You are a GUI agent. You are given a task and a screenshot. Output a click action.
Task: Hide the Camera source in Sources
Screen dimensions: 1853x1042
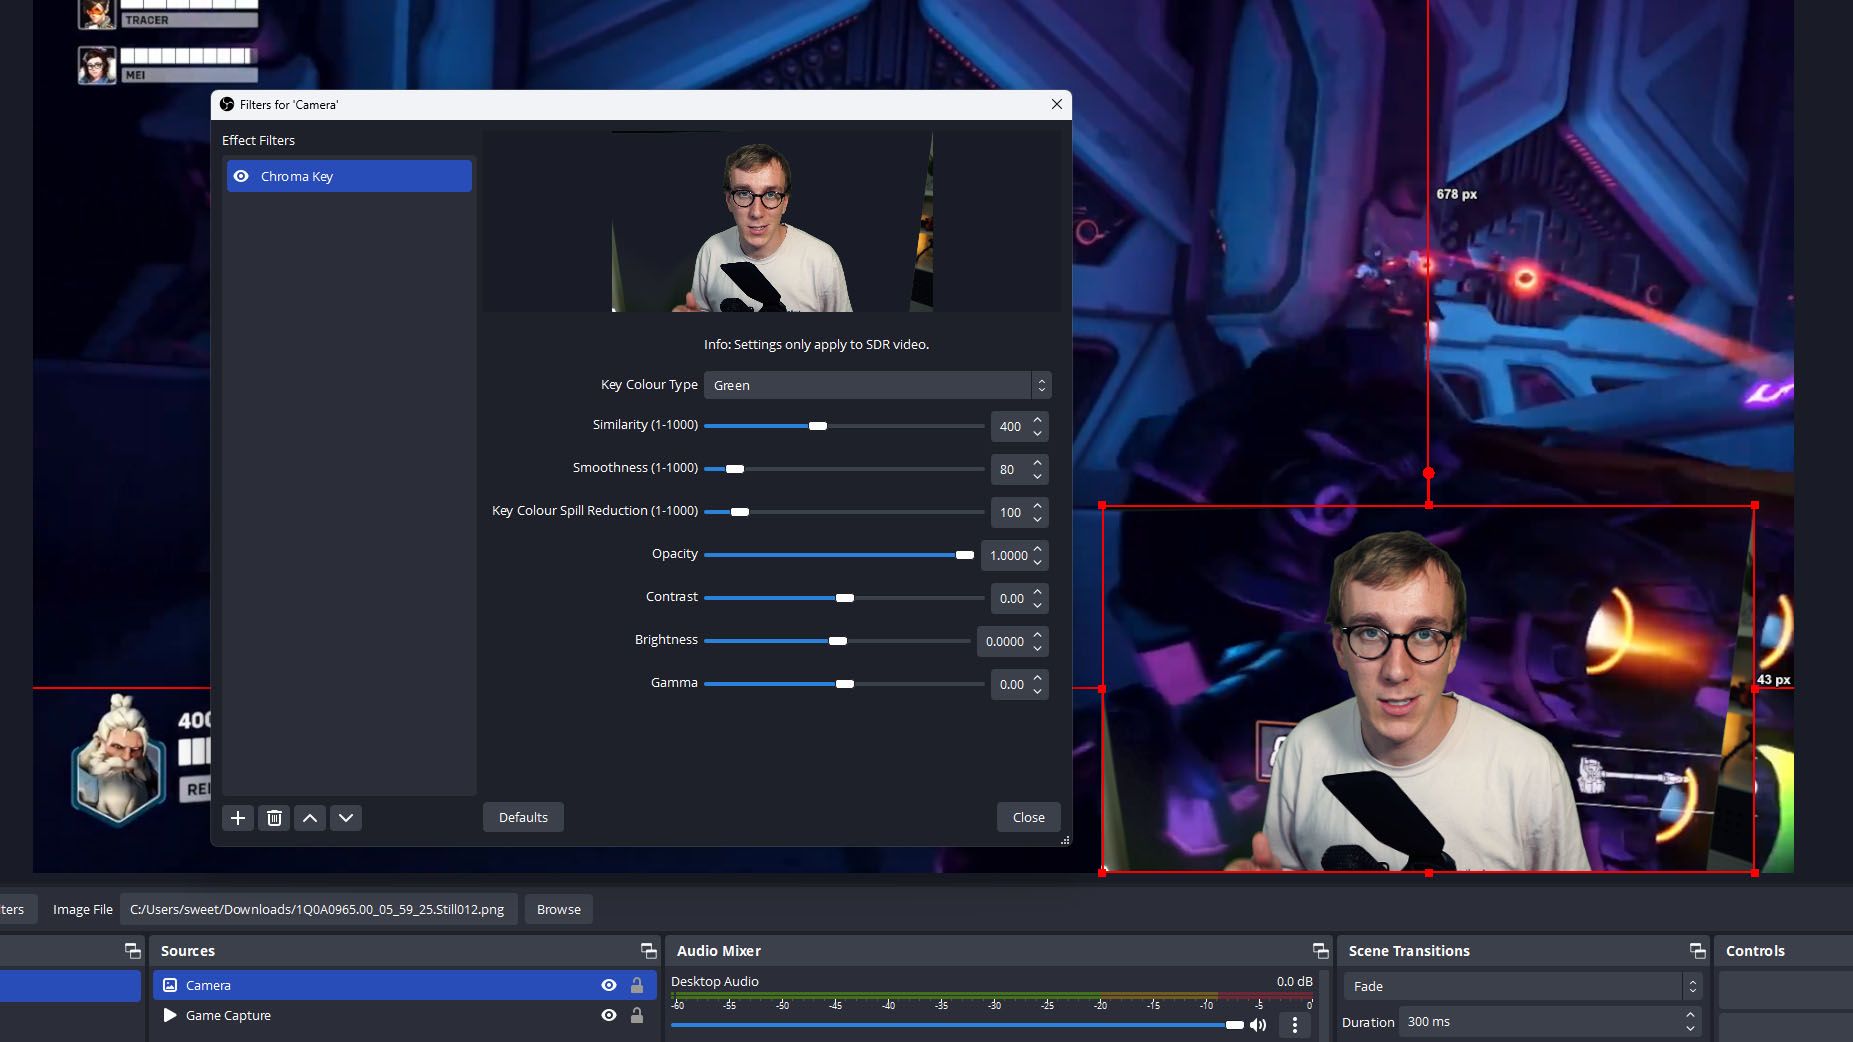click(608, 986)
